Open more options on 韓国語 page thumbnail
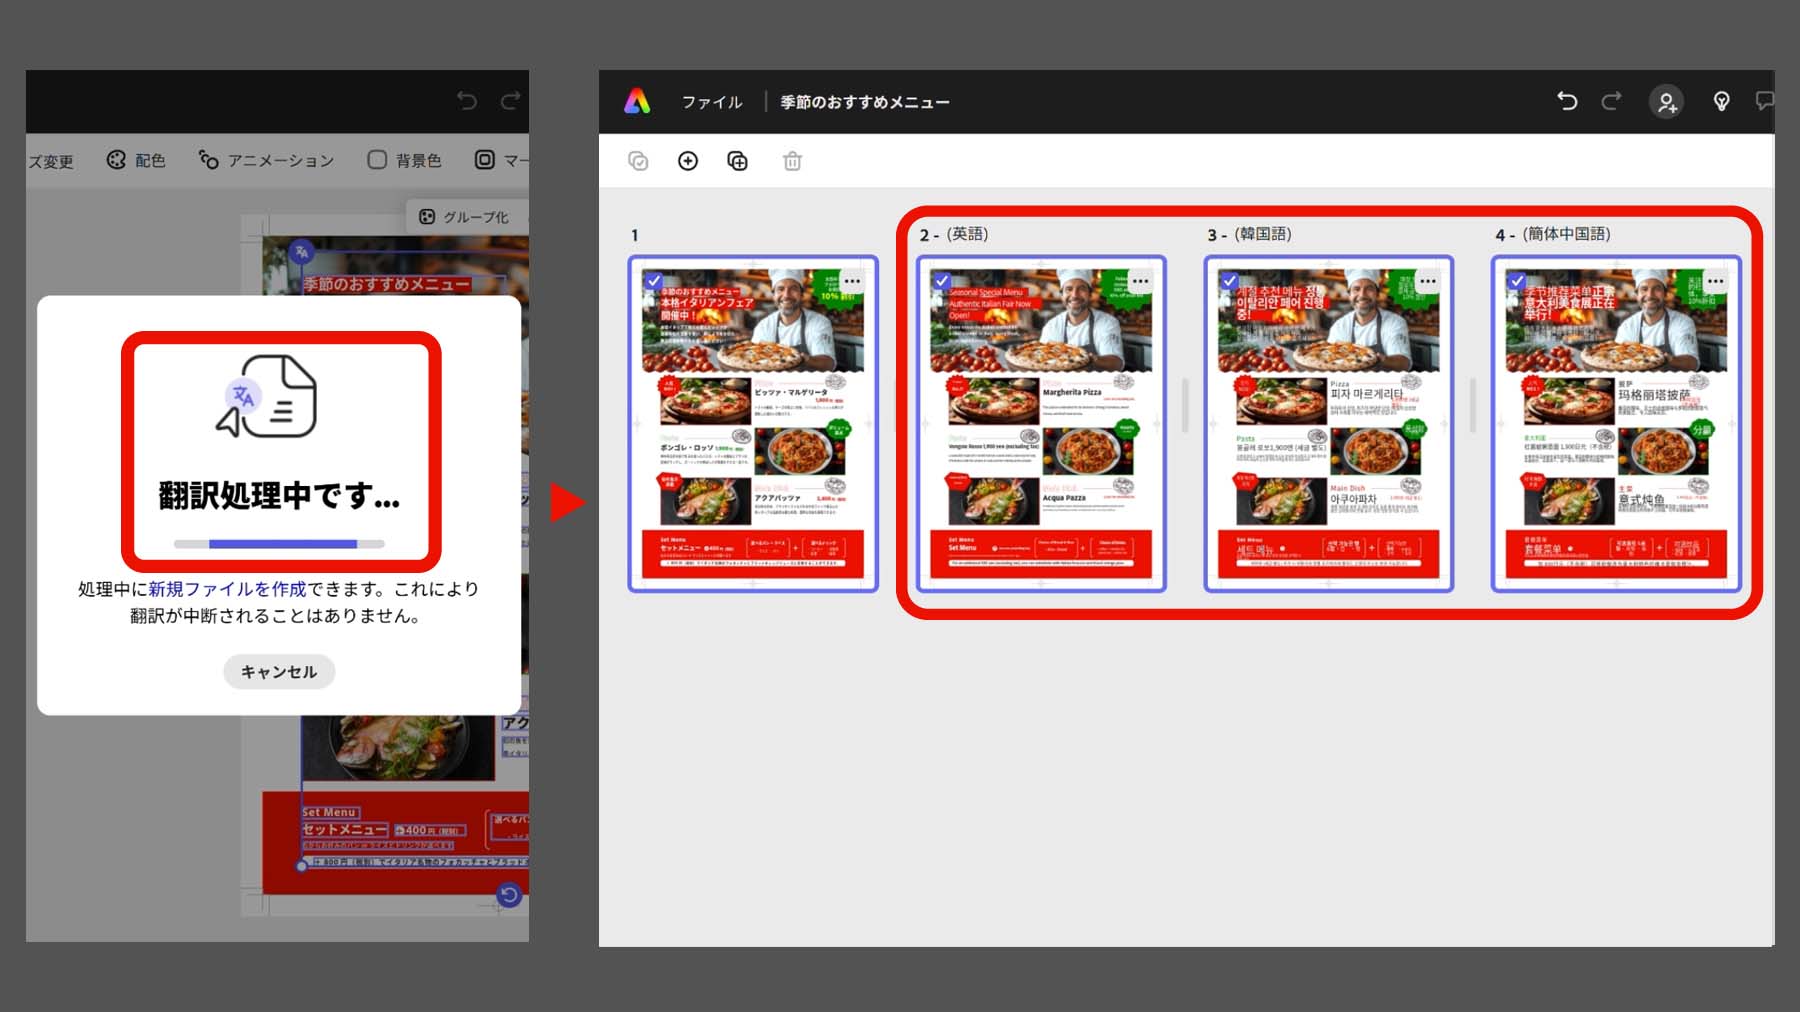This screenshot has width=1800, height=1012. tap(1428, 281)
